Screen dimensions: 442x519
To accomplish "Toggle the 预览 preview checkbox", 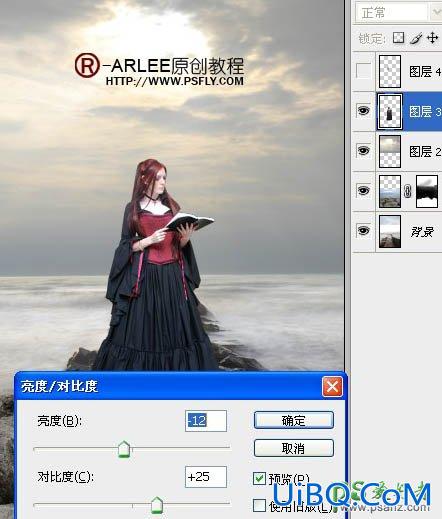I will 259,478.
